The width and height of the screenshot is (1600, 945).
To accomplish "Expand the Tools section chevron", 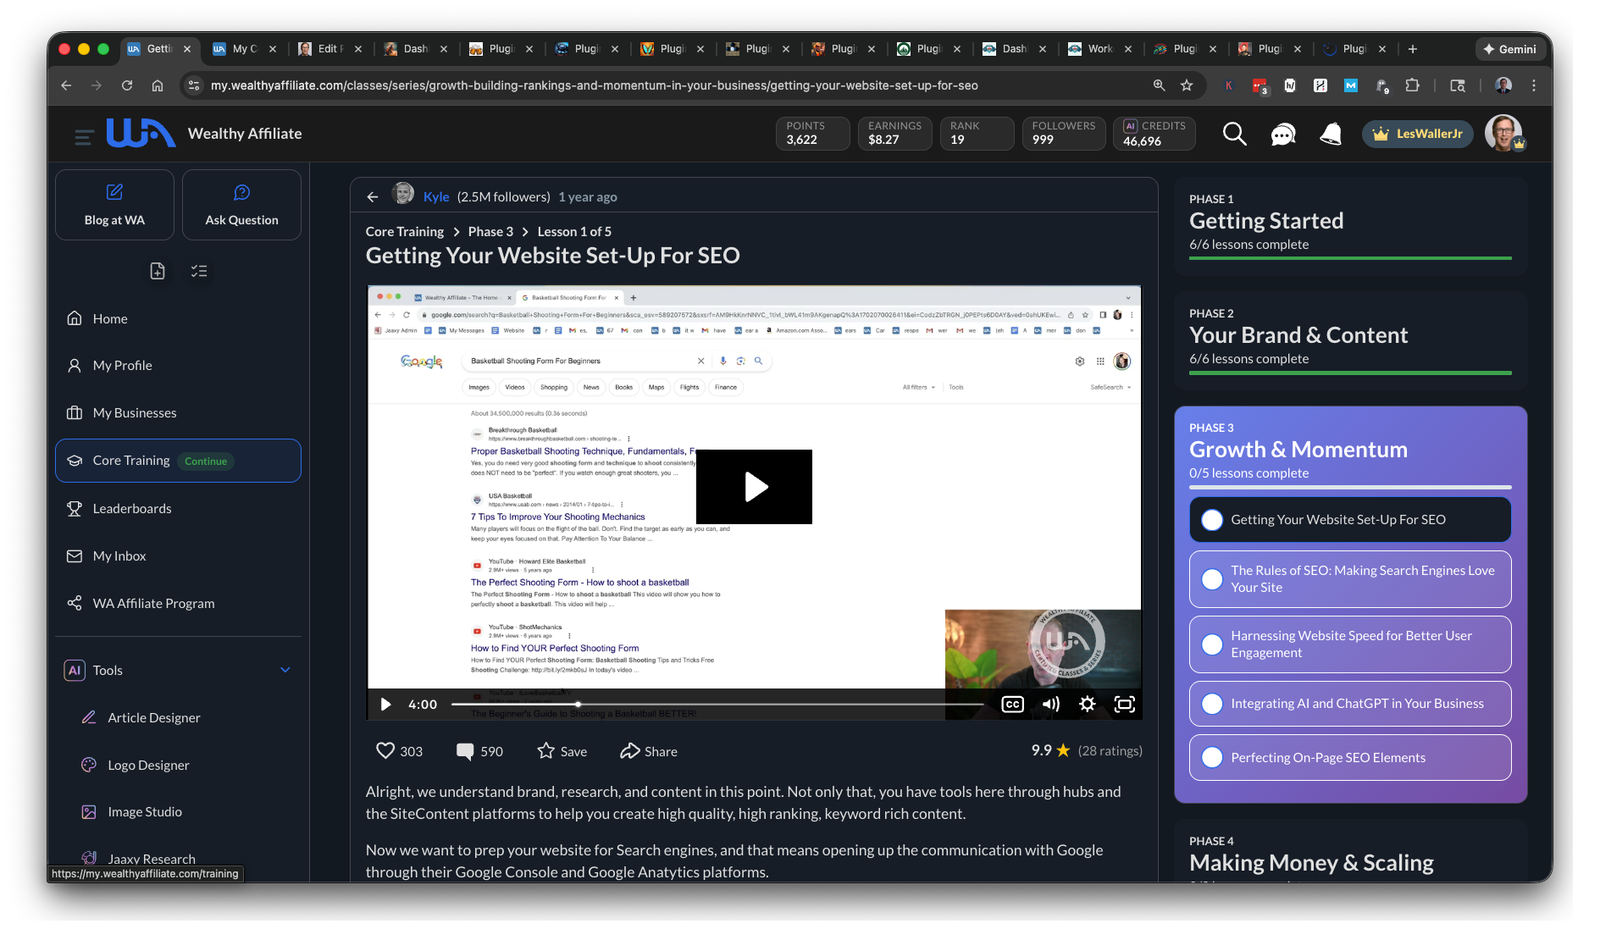I will [285, 670].
